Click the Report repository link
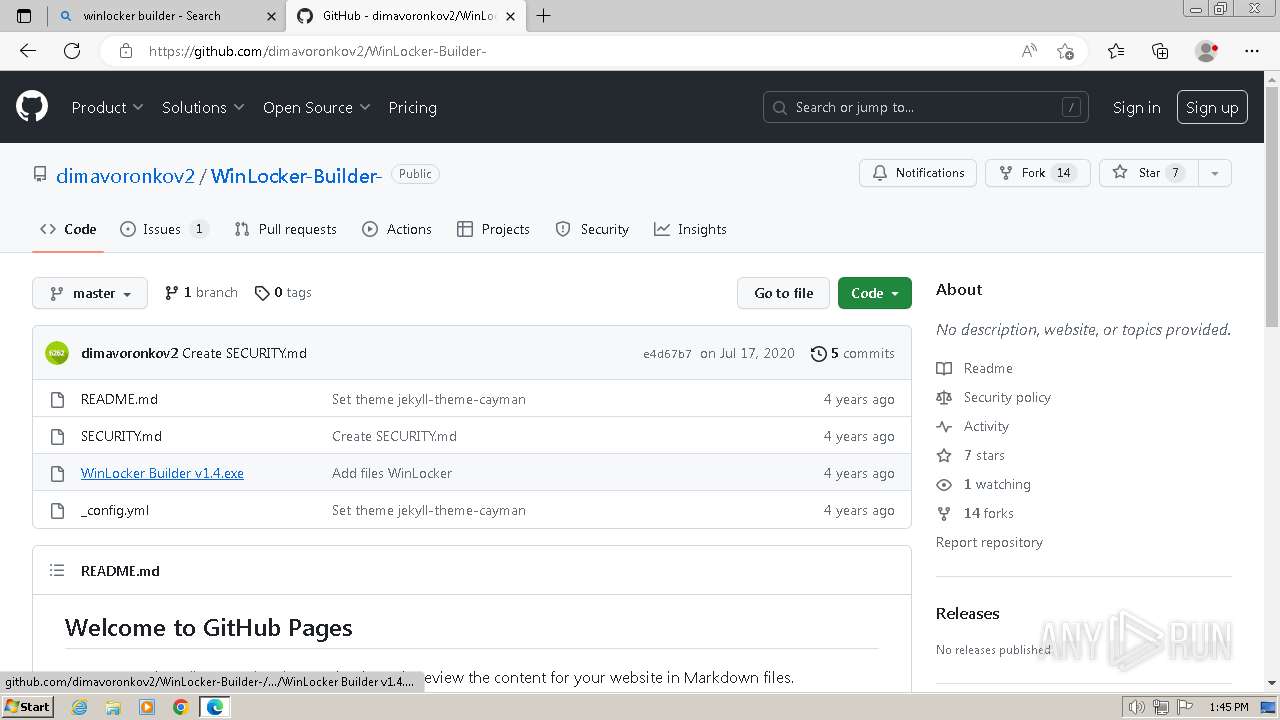This screenshot has width=1280, height=720. [x=989, y=542]
